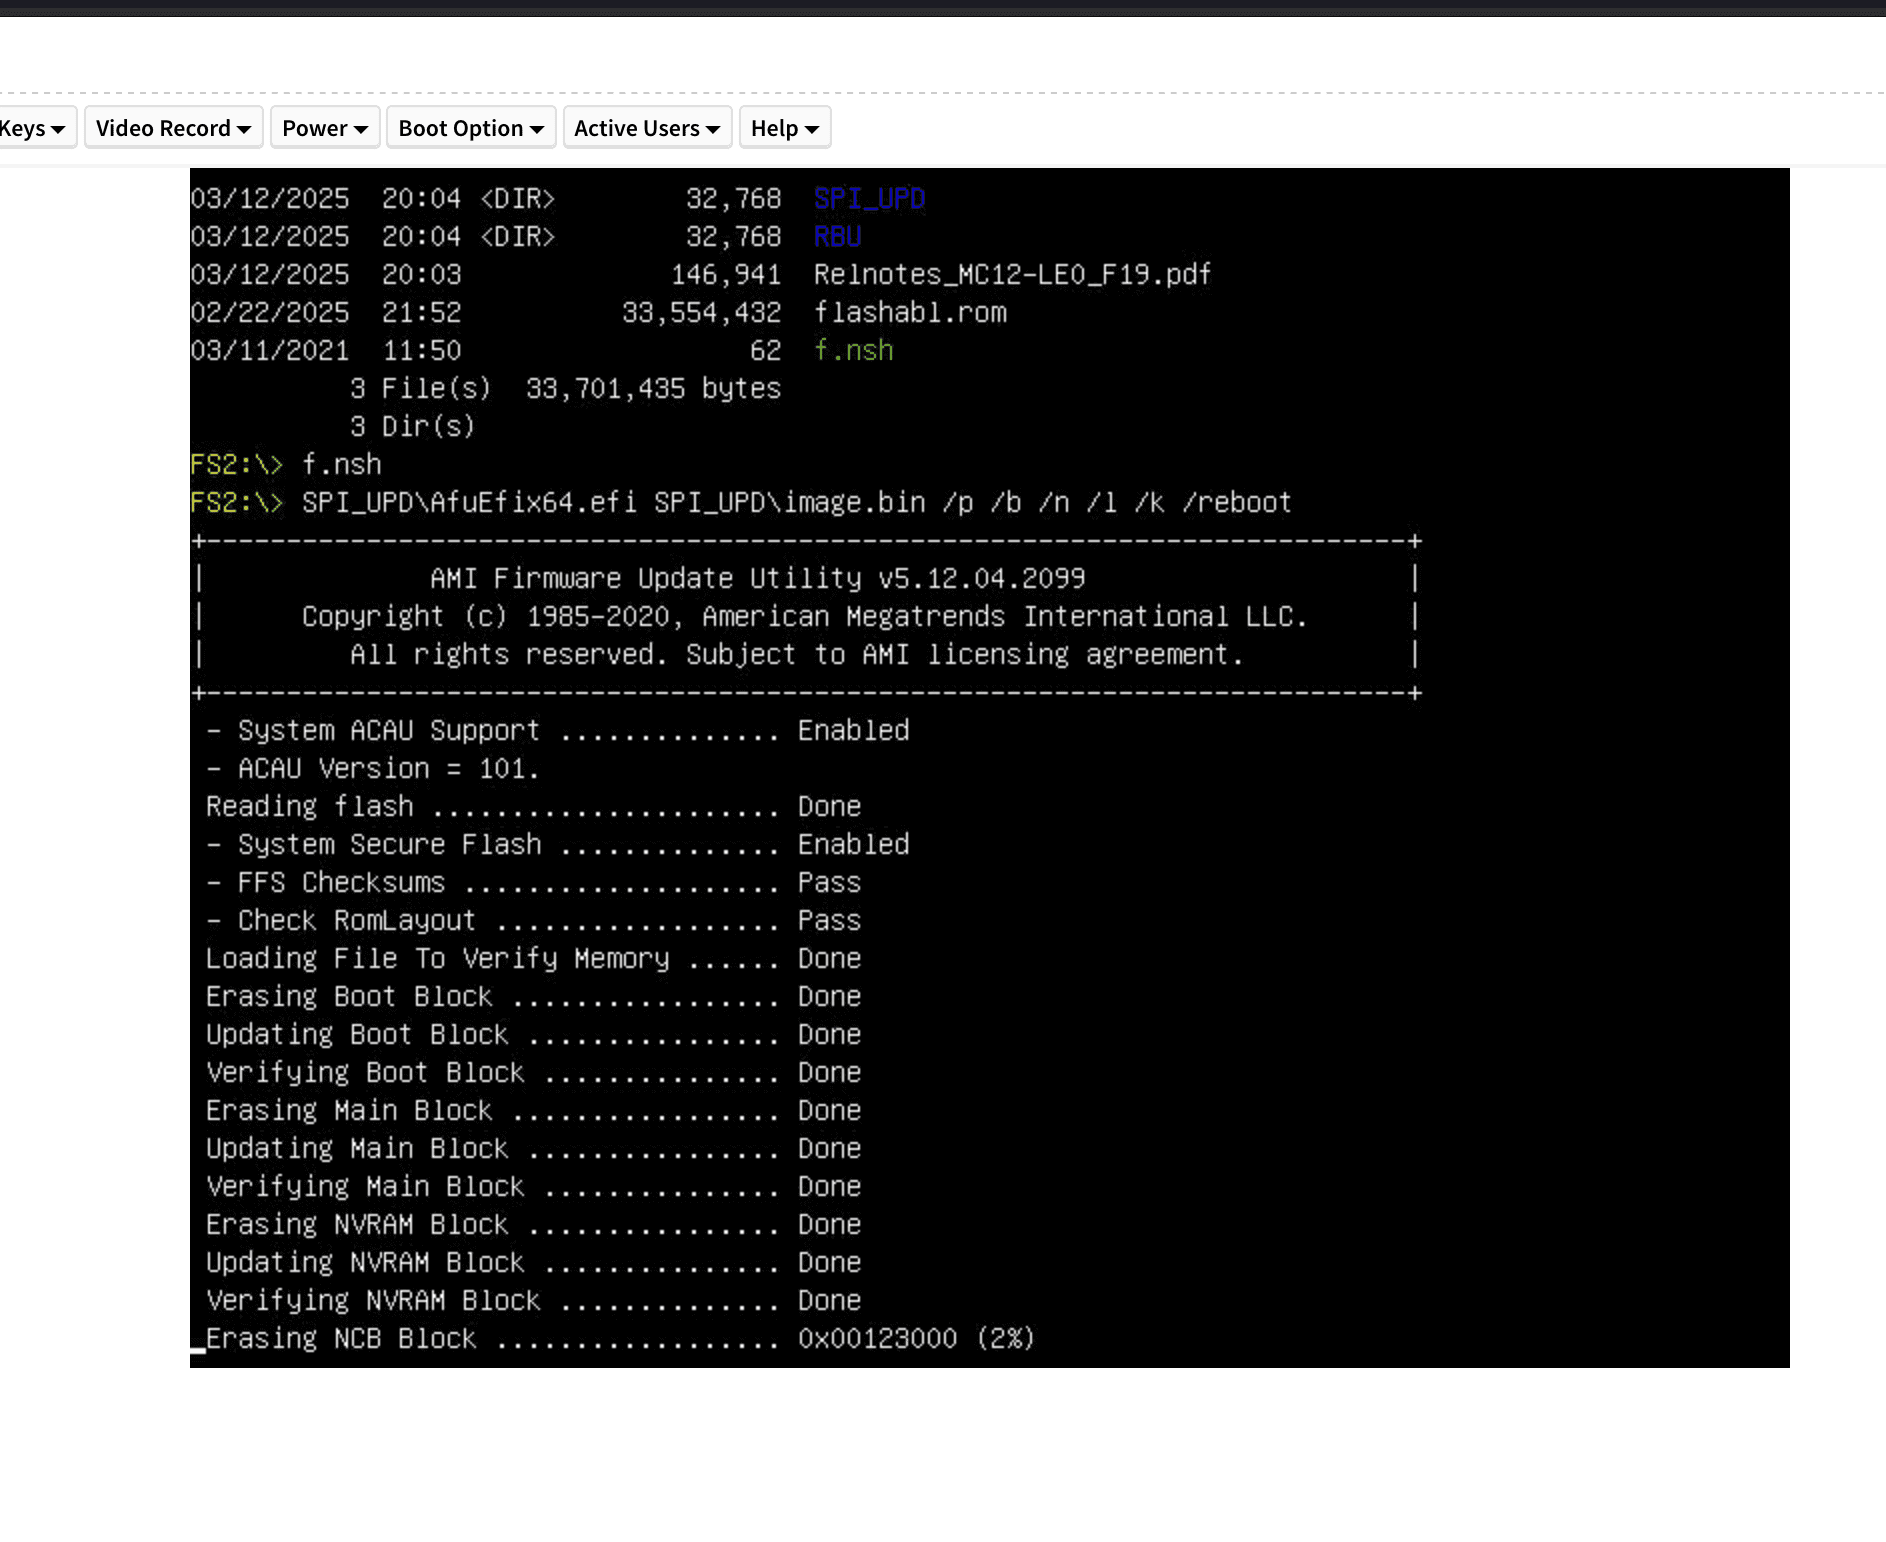Click 'Reading flash' status line
The width and height of the screenshot is (1886, 1542).
point(533,807)
